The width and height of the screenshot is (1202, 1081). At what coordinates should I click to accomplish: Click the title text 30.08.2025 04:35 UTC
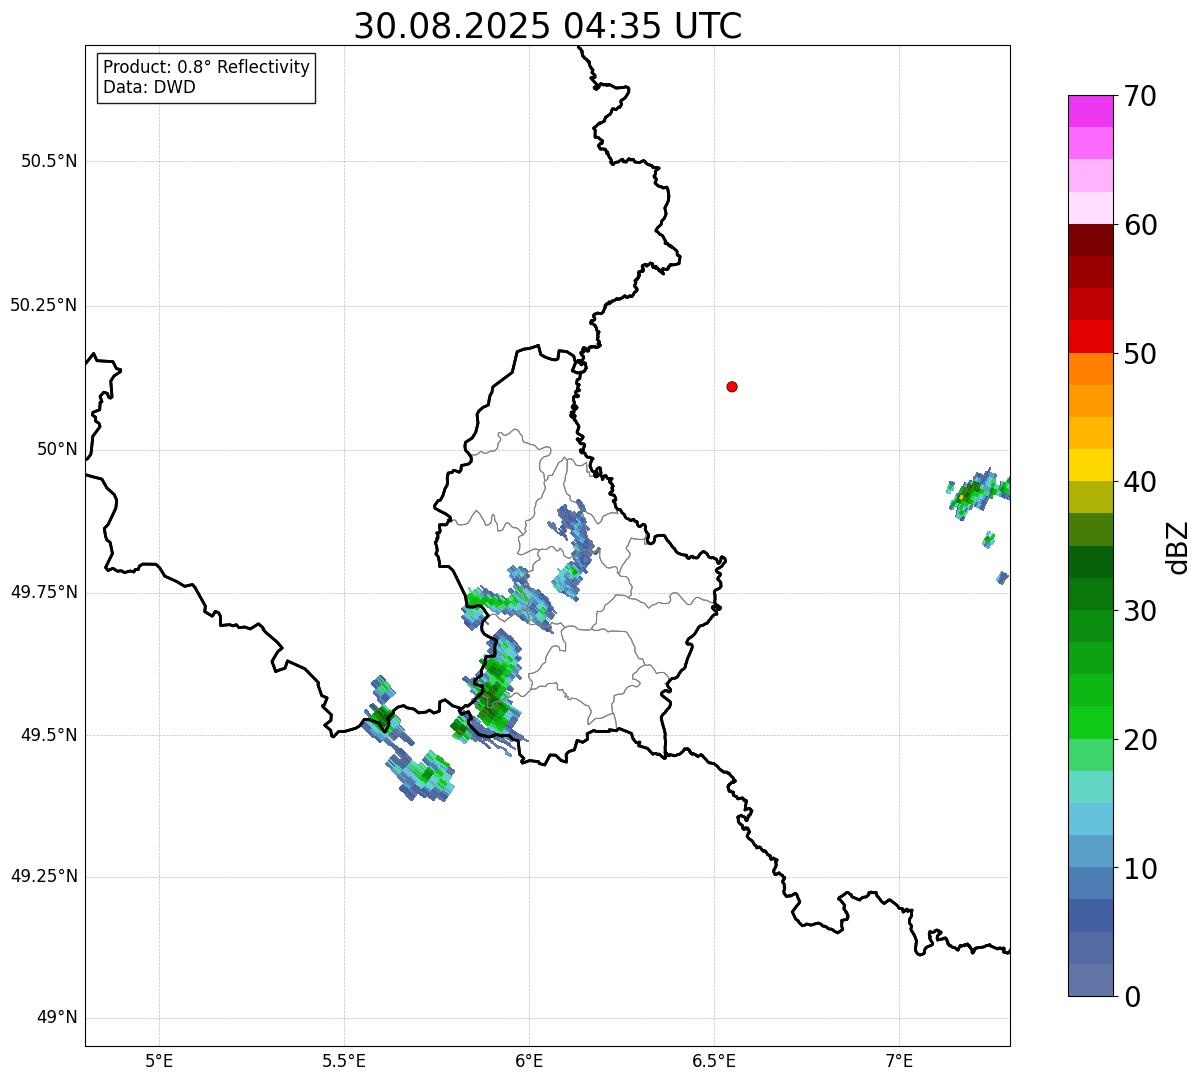548,26
